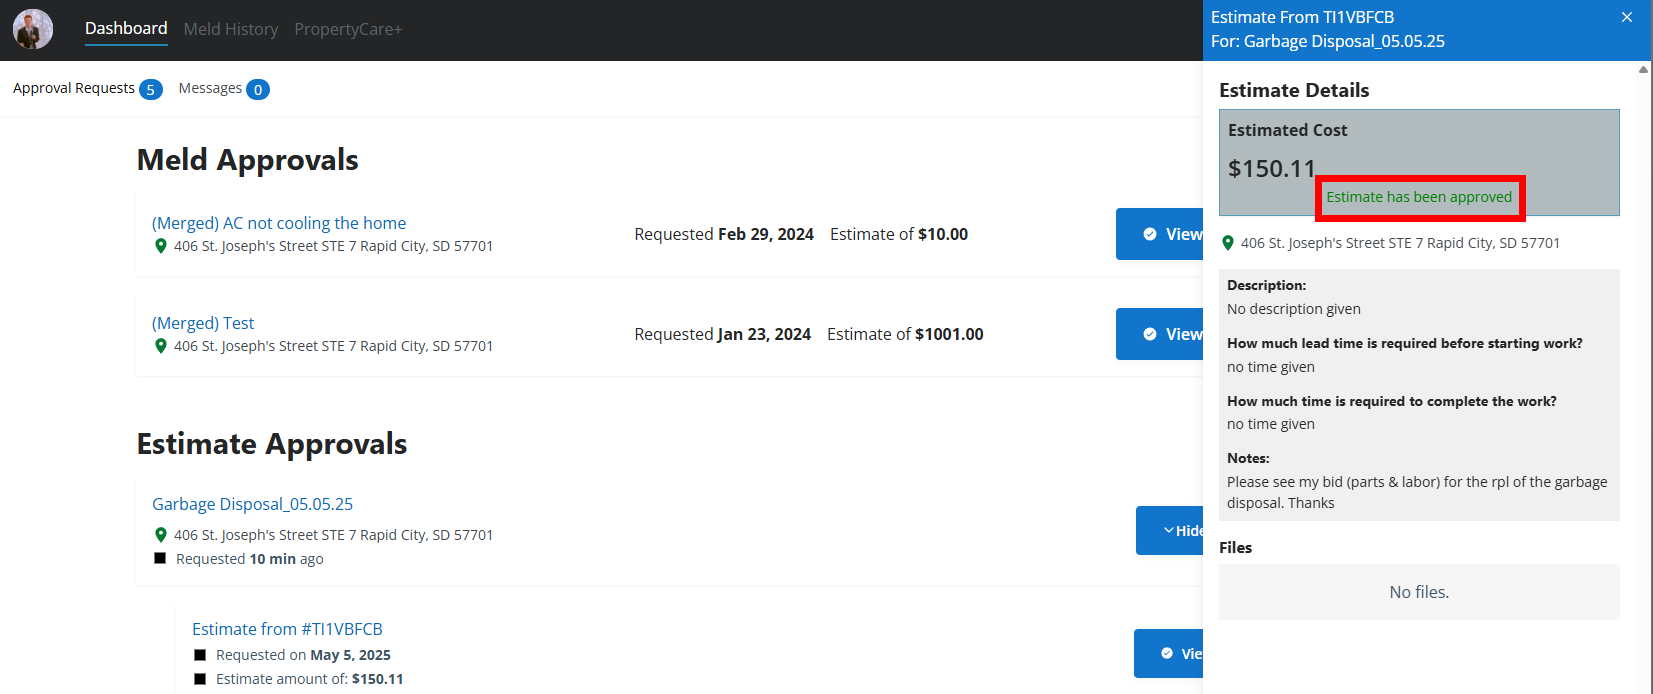Click black square beside Estimate amount of $150.11

200,679
